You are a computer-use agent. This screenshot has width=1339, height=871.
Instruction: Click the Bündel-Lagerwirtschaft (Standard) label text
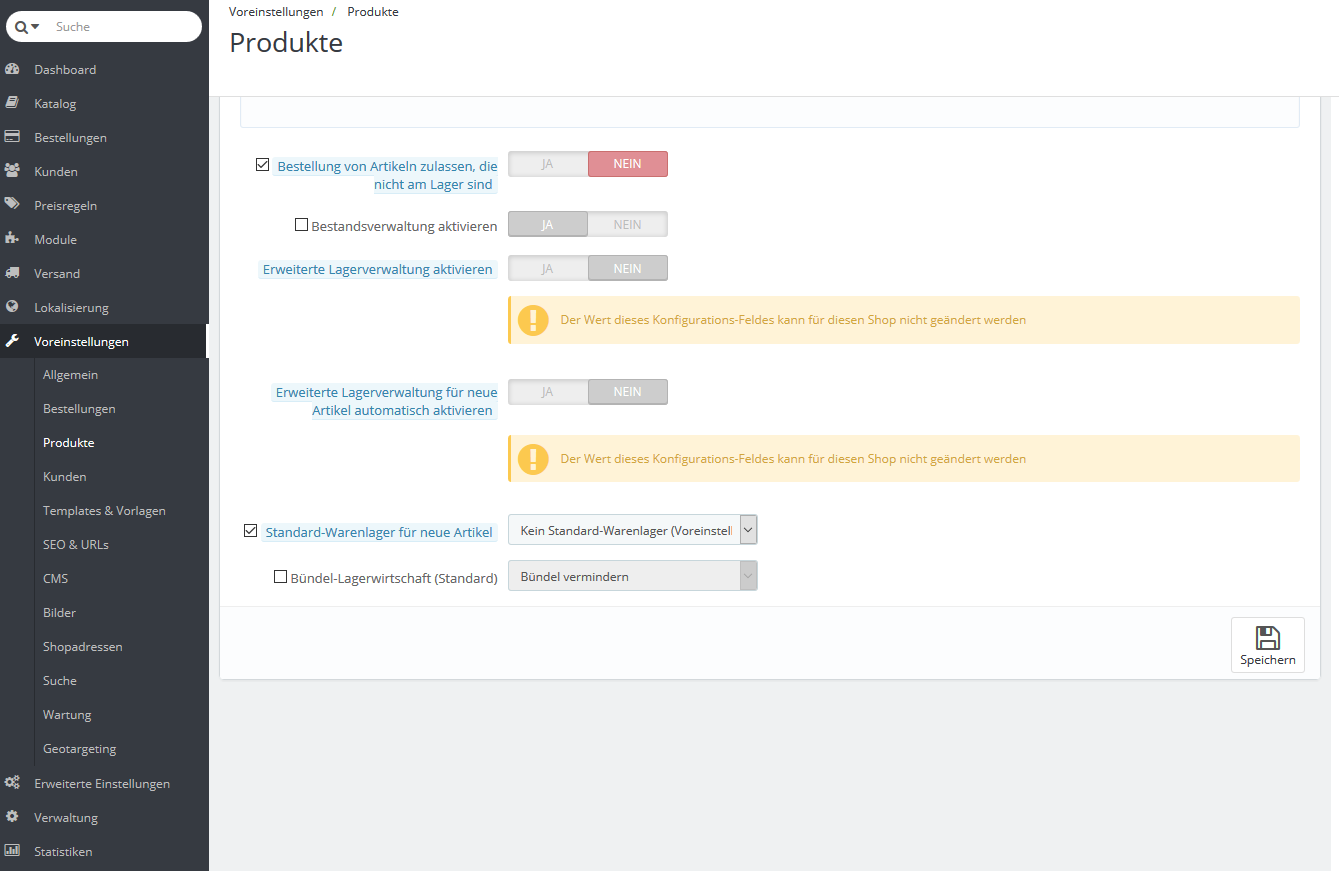(394, 578)
